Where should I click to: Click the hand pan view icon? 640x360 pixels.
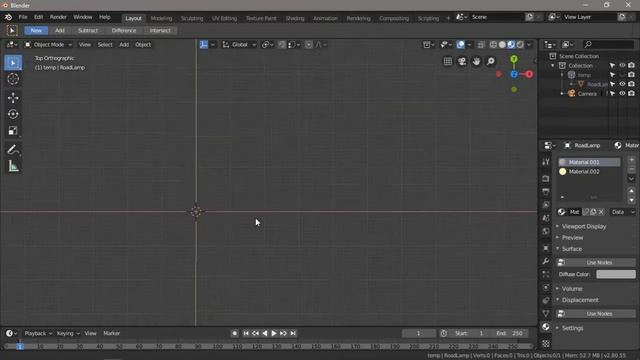coord(476,61)
